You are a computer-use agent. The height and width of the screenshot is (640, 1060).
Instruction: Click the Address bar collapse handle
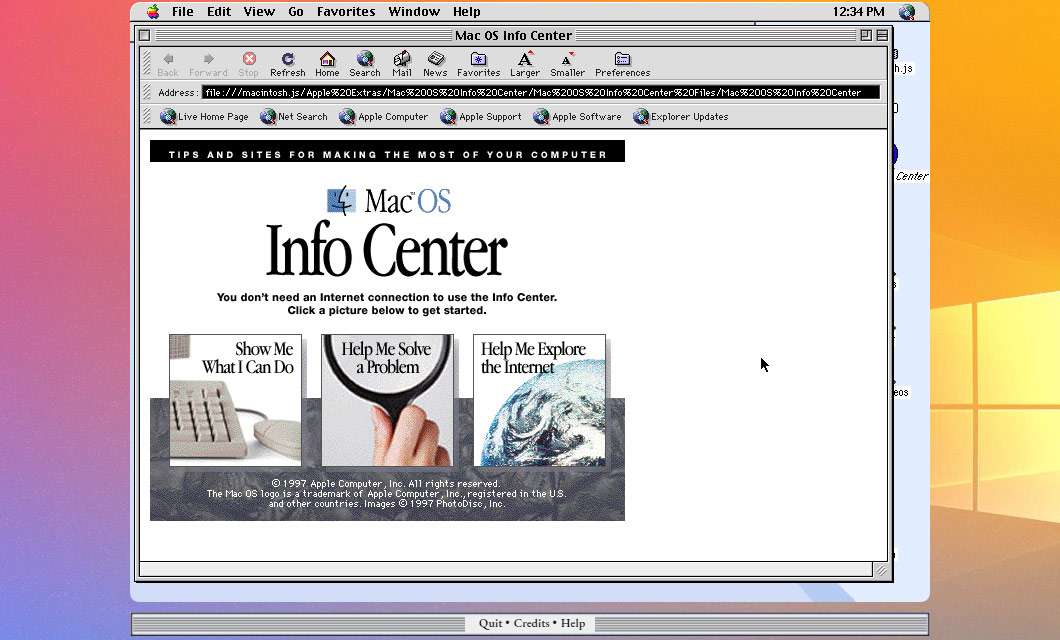(147, 93)
